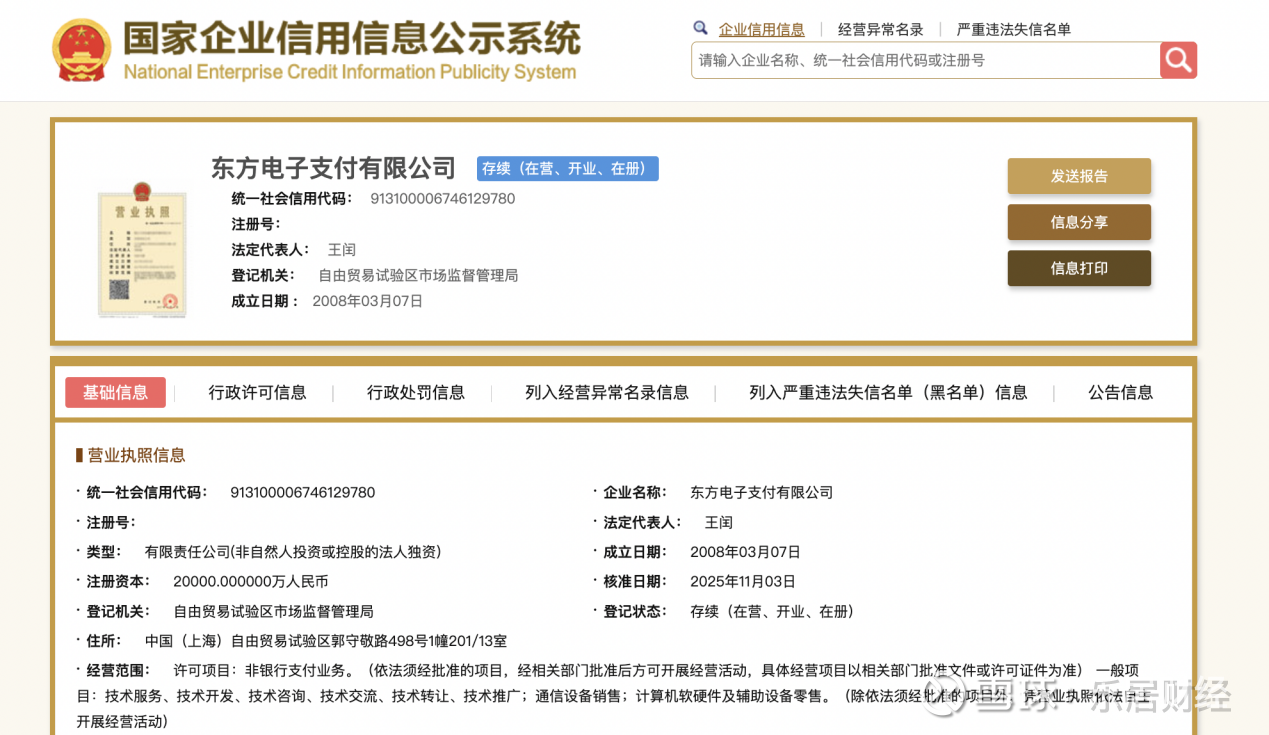Click the 存续（在营、开业、在册） status badge
Screen dimensions: 1269x735
(x=567, y=168)
